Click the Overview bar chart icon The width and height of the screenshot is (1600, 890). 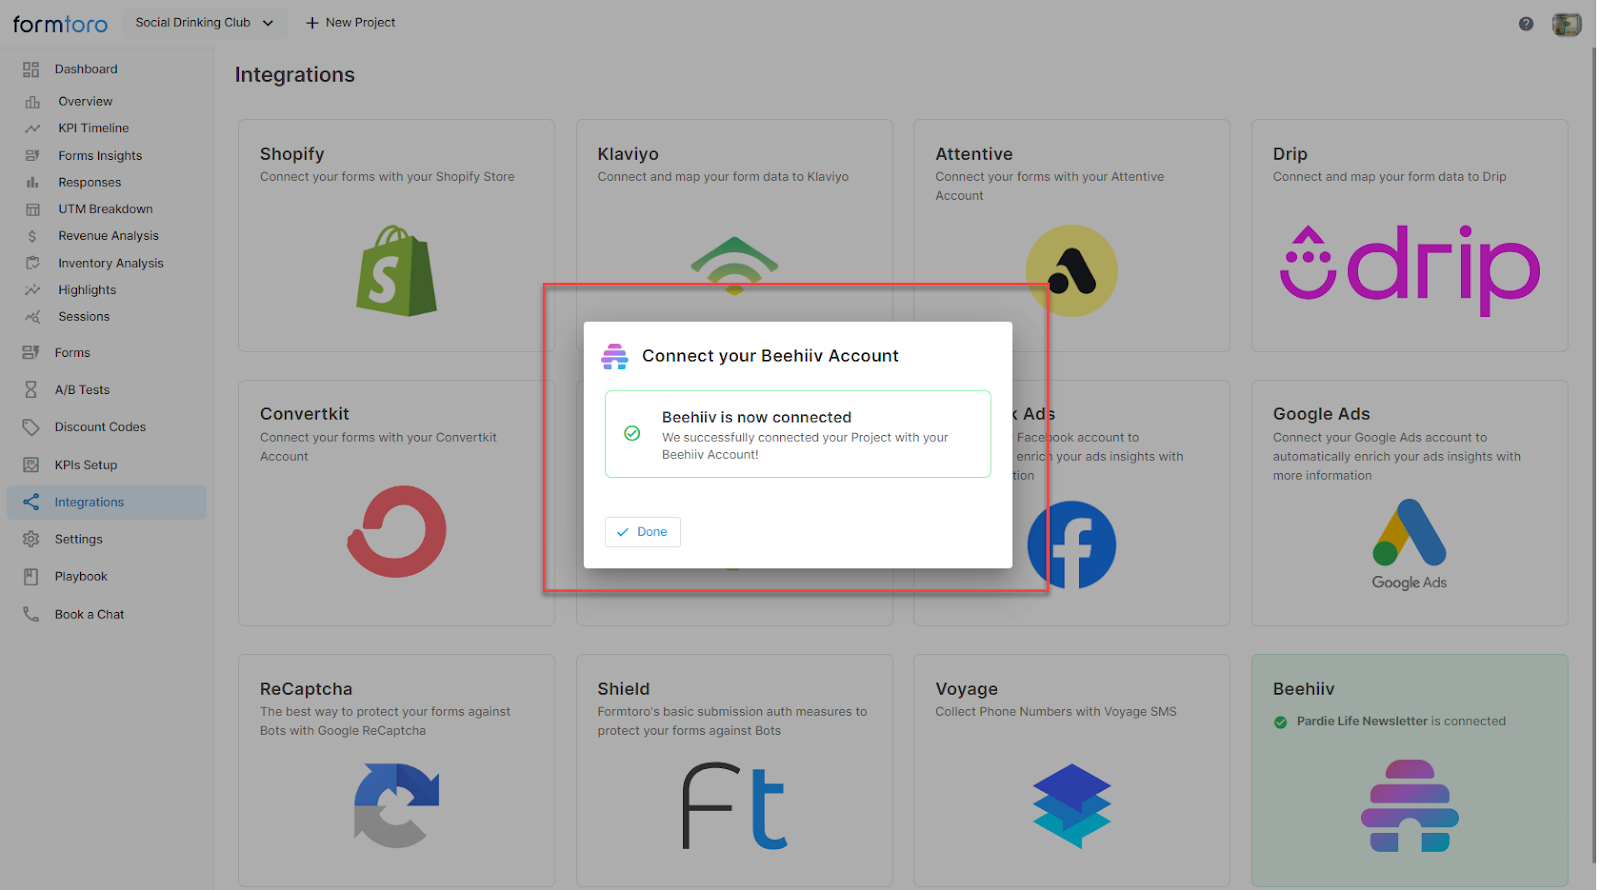click(33, 102)
